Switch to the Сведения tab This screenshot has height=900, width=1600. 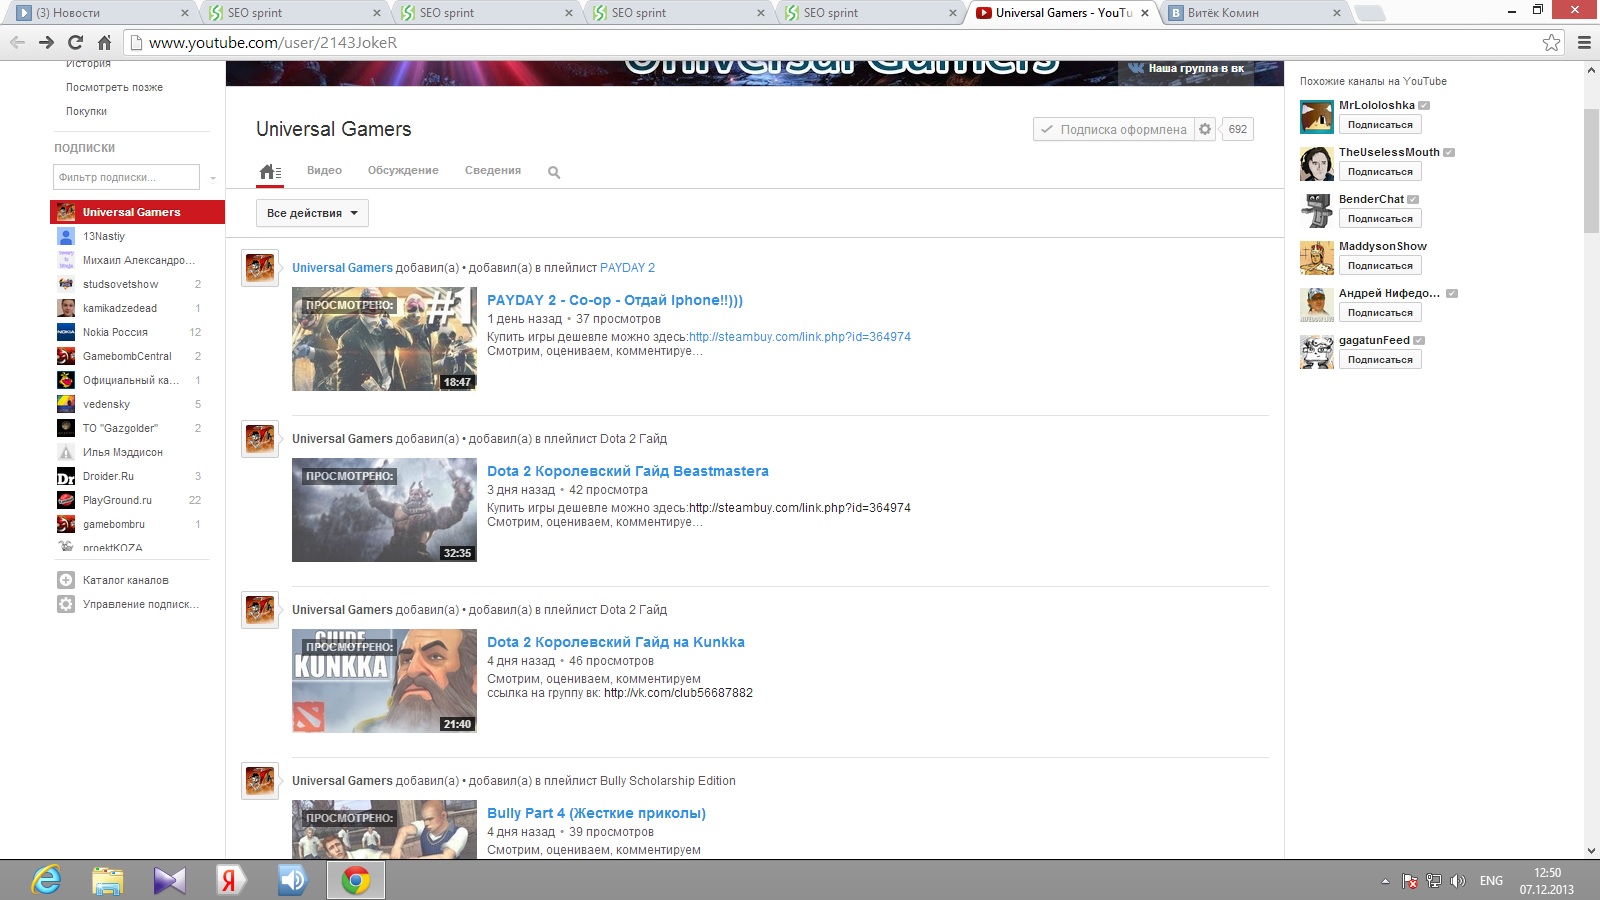(493, 170)
